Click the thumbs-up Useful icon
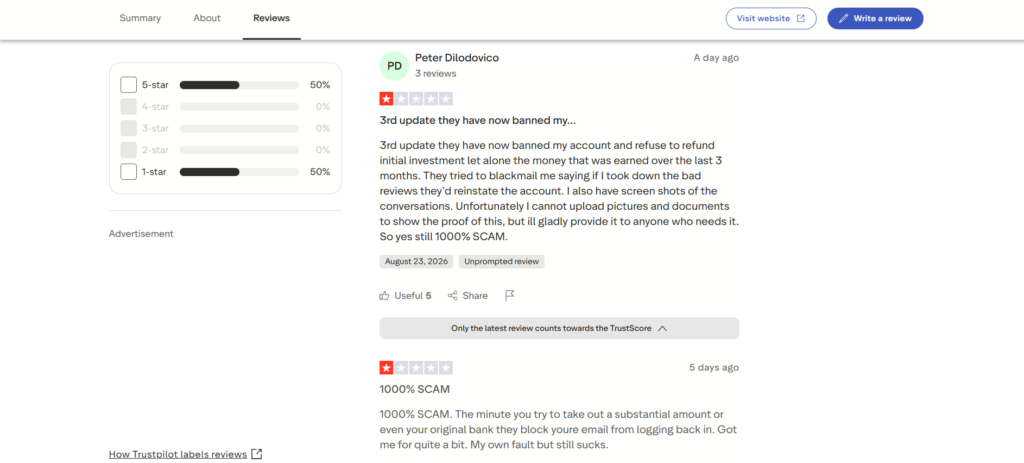The width and height of the screenshot is (1024, 463). click(x=384, y=295)
